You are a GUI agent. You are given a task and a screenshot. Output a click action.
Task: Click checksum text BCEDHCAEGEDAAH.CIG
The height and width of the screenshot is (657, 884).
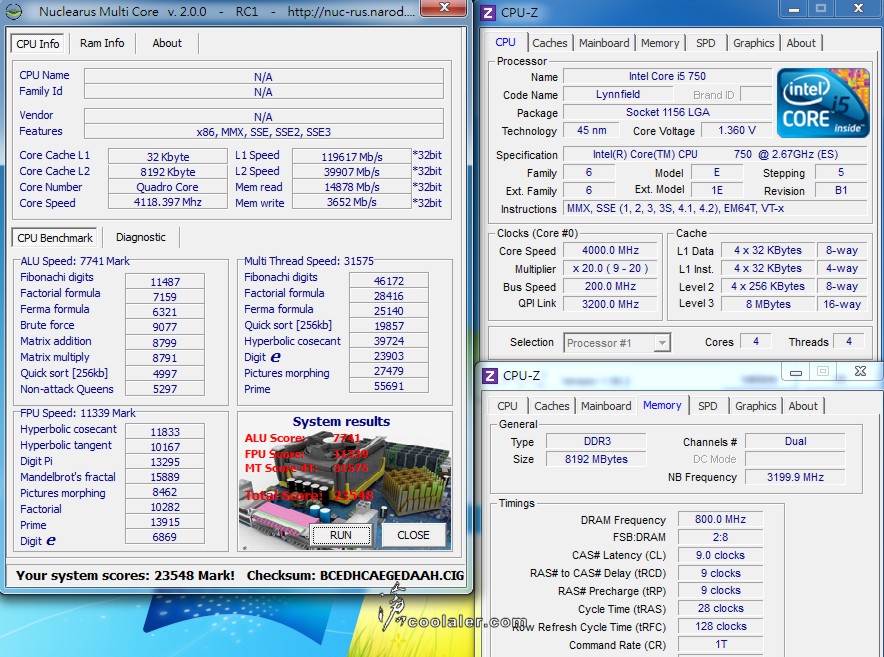coord(392,575)
